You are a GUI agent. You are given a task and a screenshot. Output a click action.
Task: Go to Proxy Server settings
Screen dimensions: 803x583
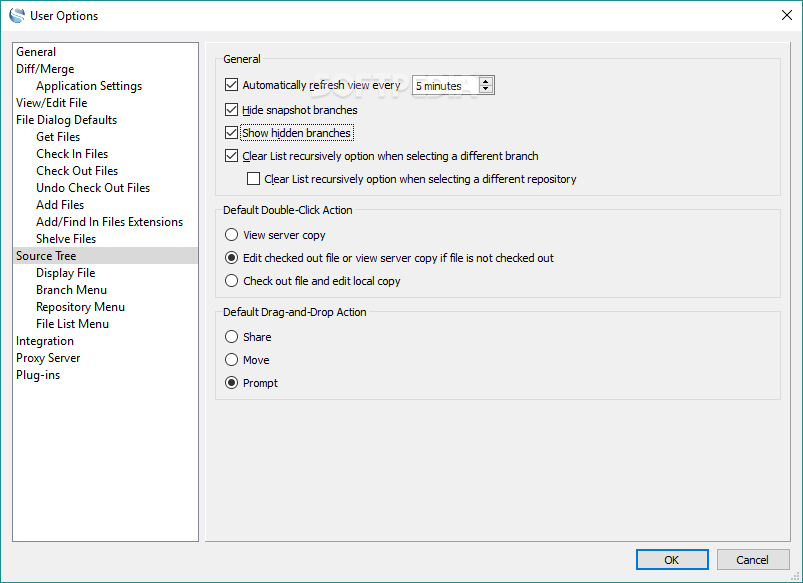point(48,358)
